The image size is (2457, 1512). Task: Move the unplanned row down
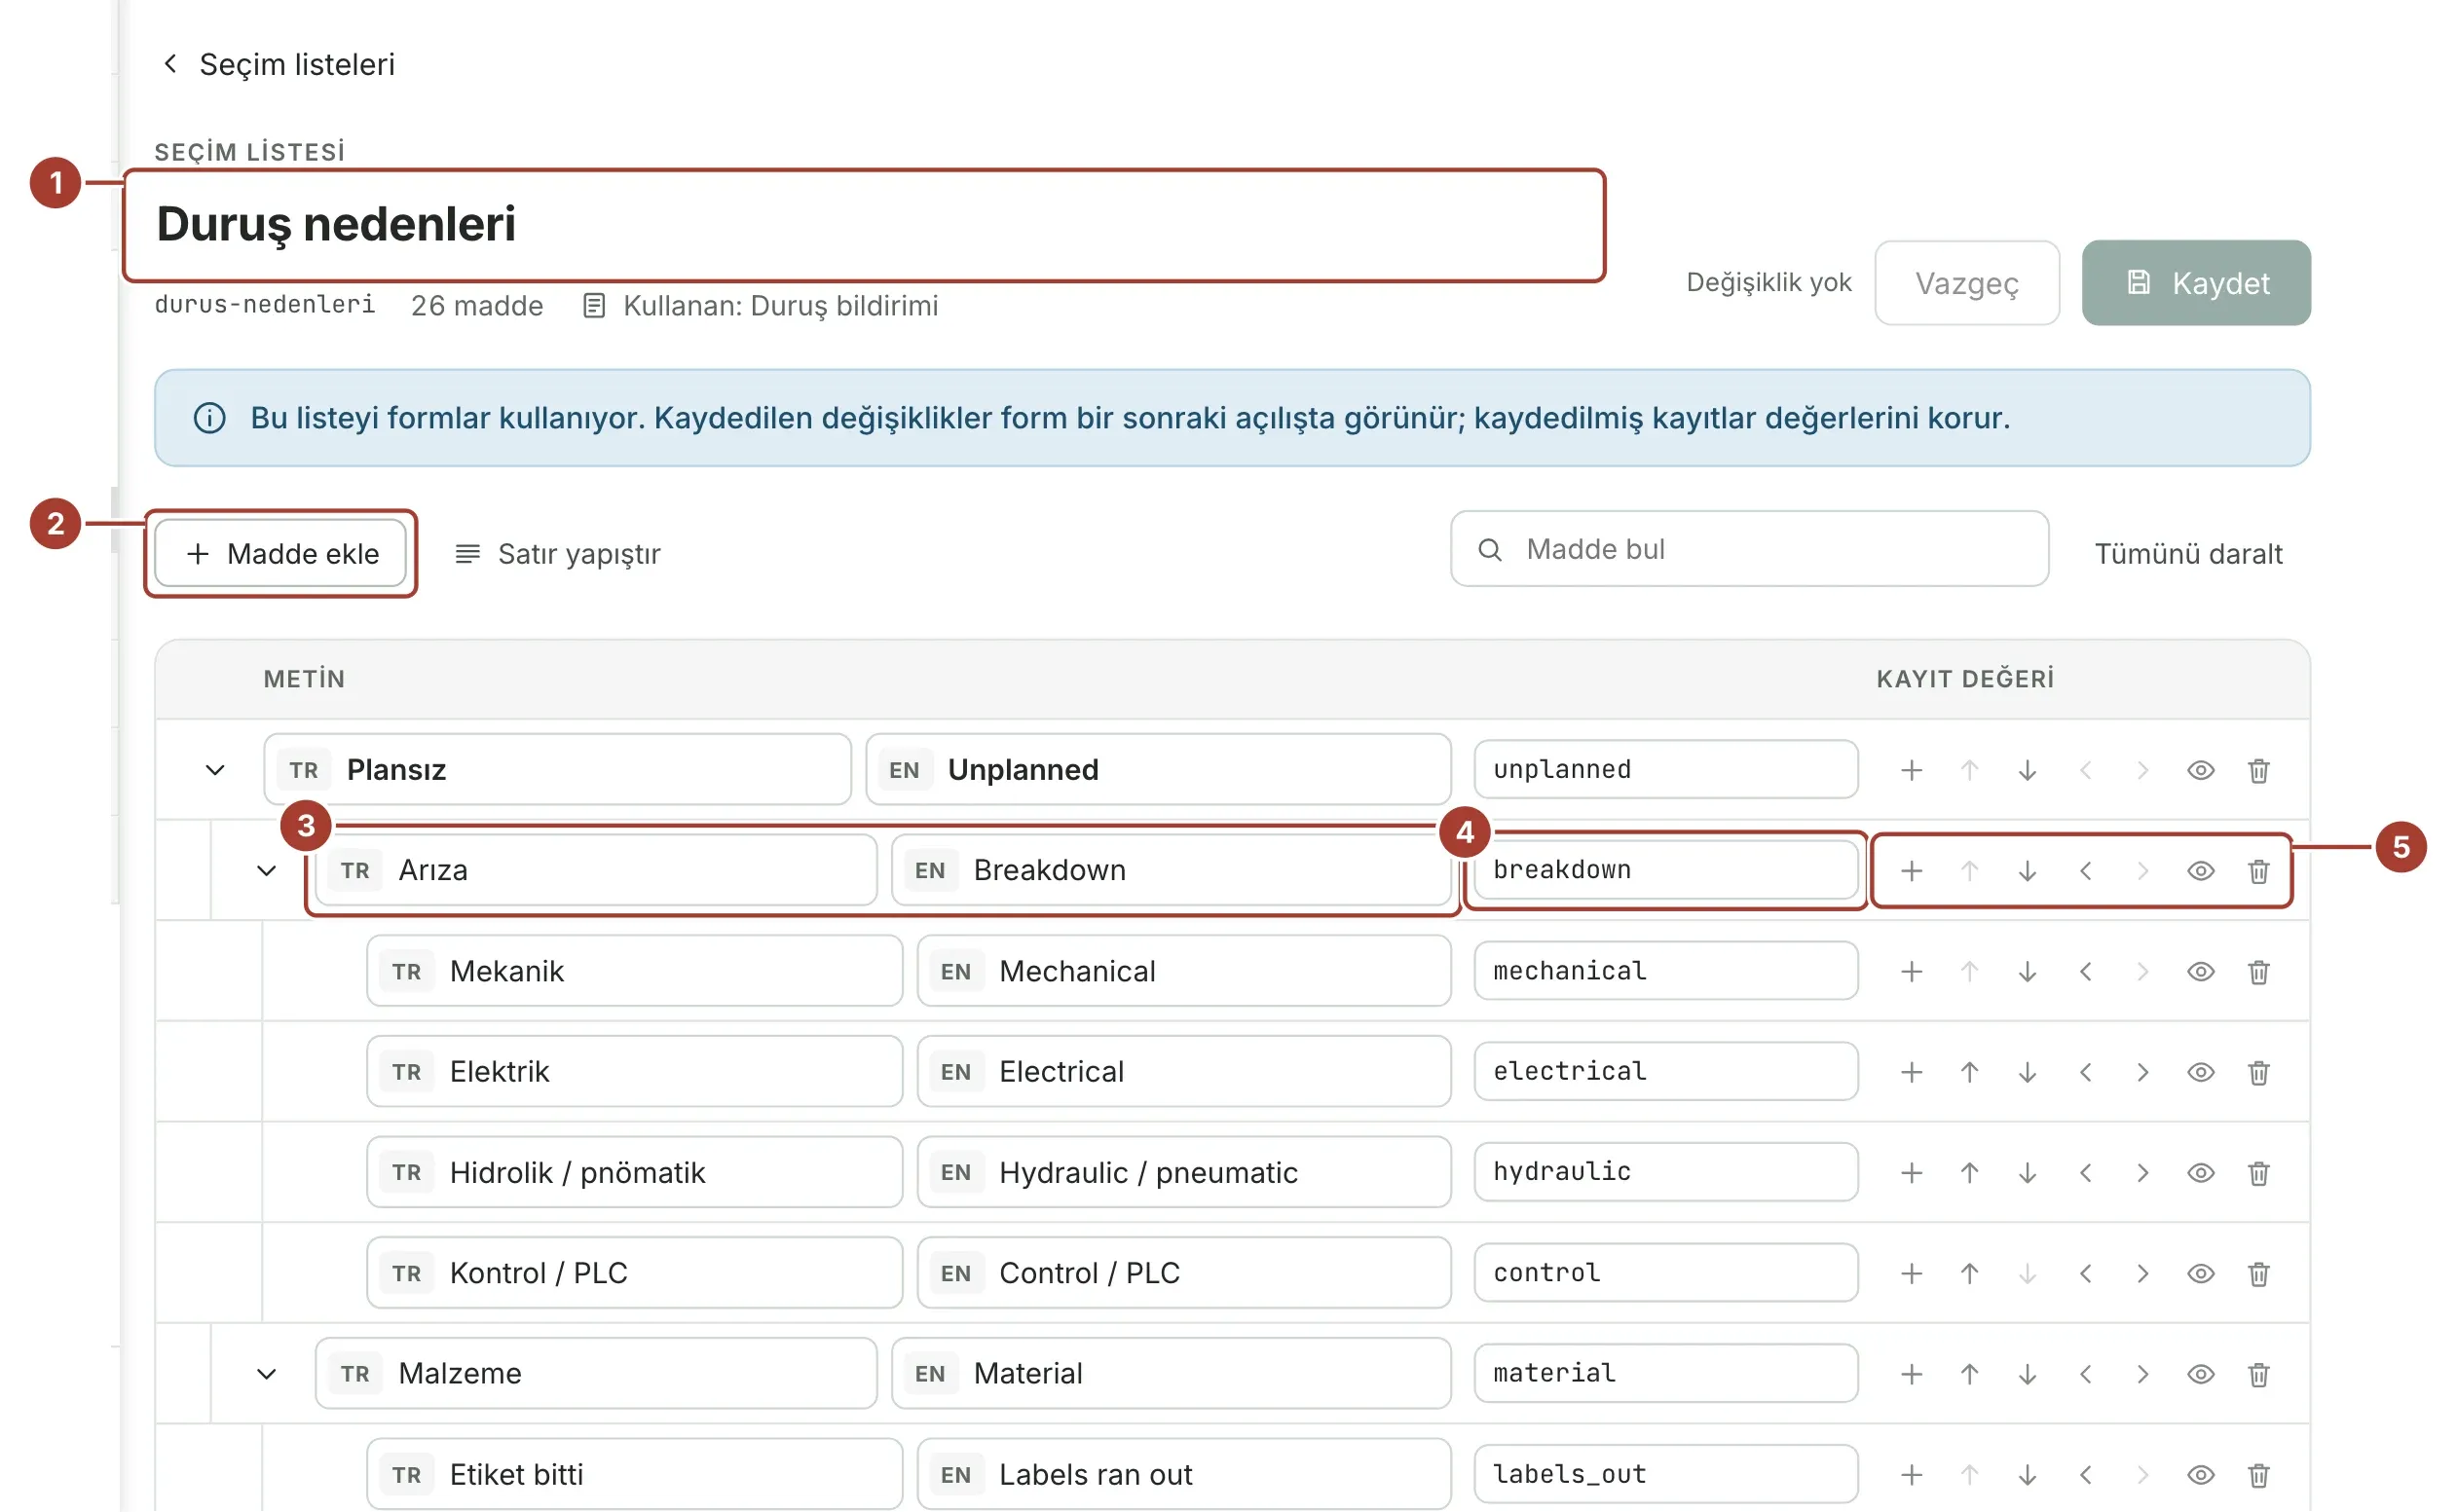[2027, 770]
